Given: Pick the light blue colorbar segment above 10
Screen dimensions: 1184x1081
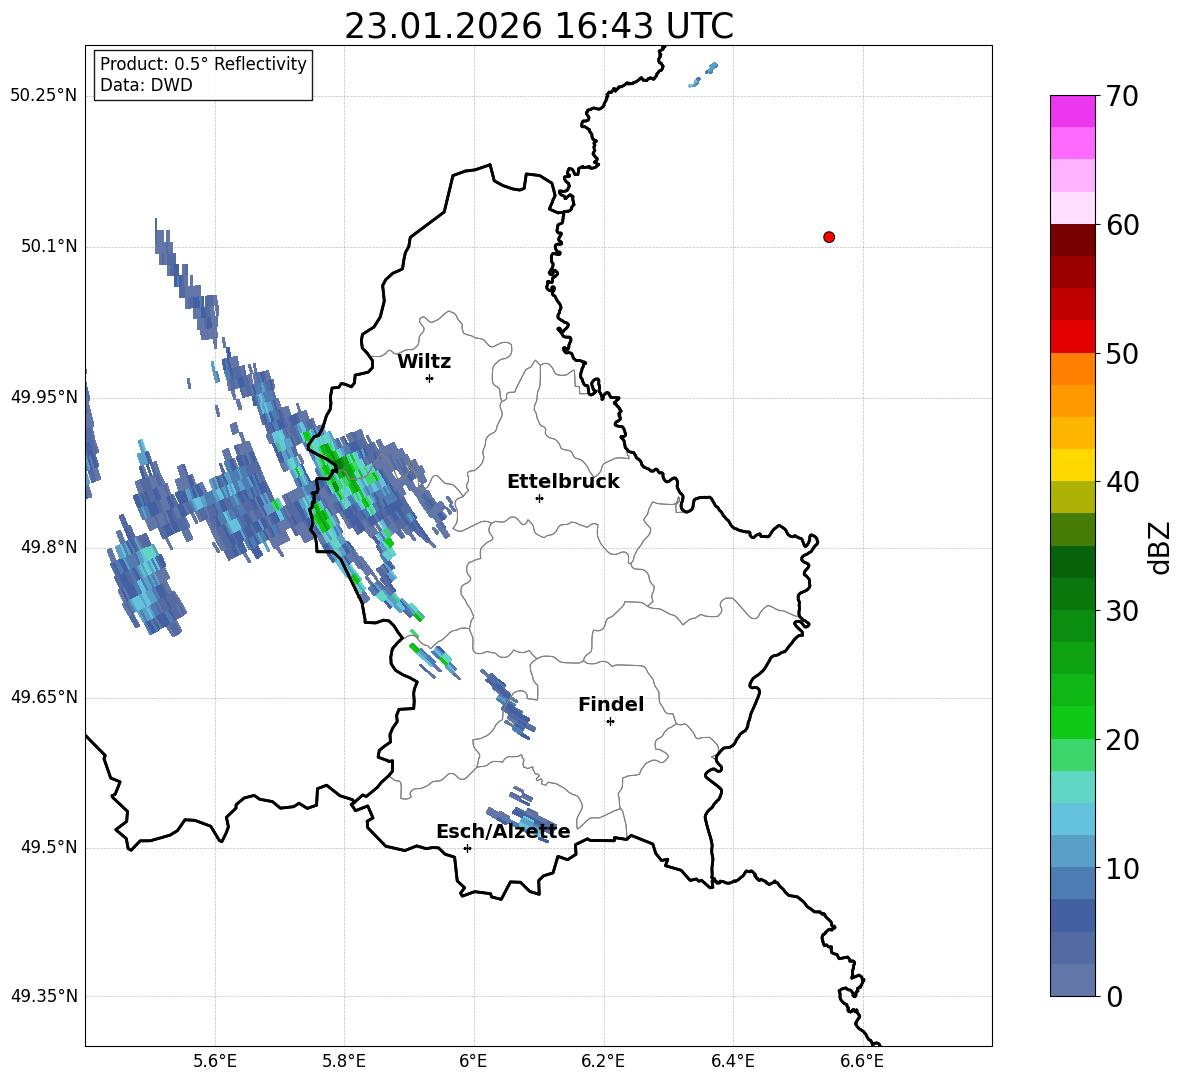Looking at the screenshot, I should point(1072,851).
